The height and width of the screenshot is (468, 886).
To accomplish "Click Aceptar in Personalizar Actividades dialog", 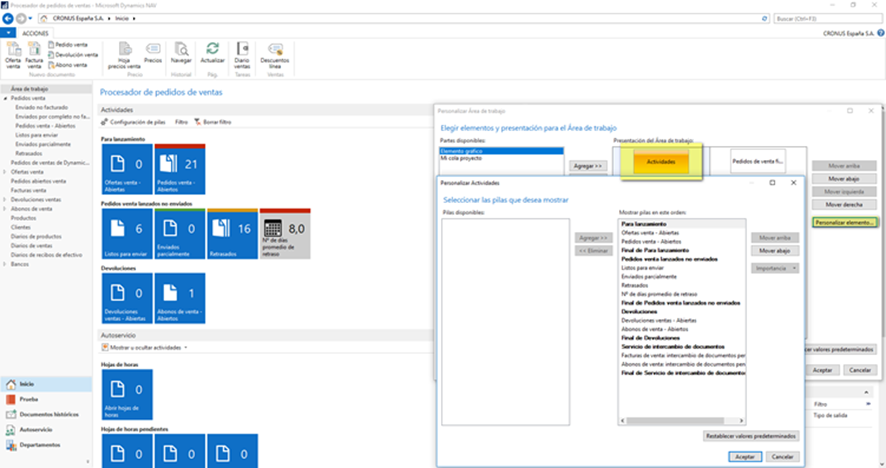I will [745, 457].
